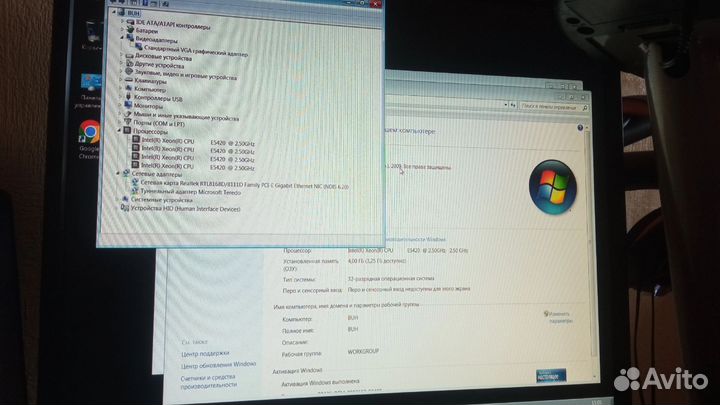Select the Microsoft Teredo tunnel adapter icon
Viewport: 720px width, 405px height.
point(136,191)
